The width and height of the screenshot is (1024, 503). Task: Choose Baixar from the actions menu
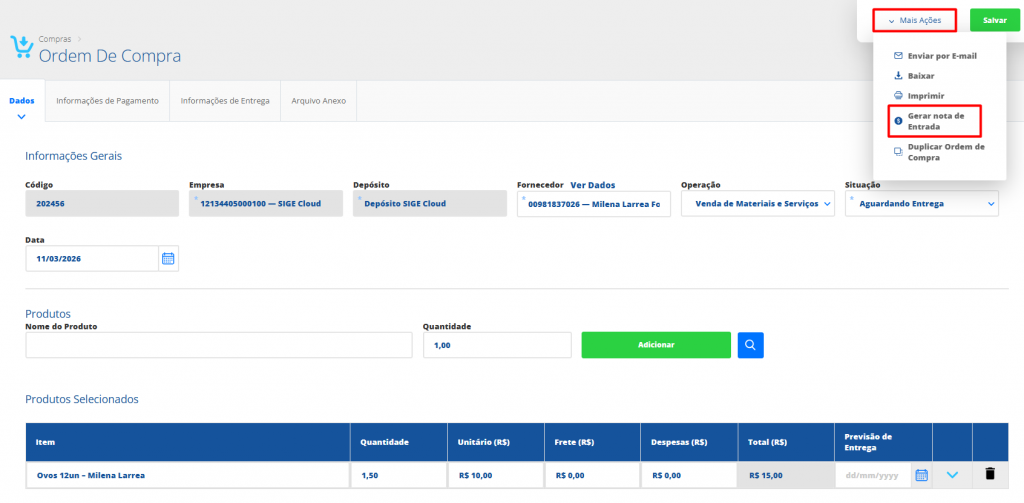point(921,76)
